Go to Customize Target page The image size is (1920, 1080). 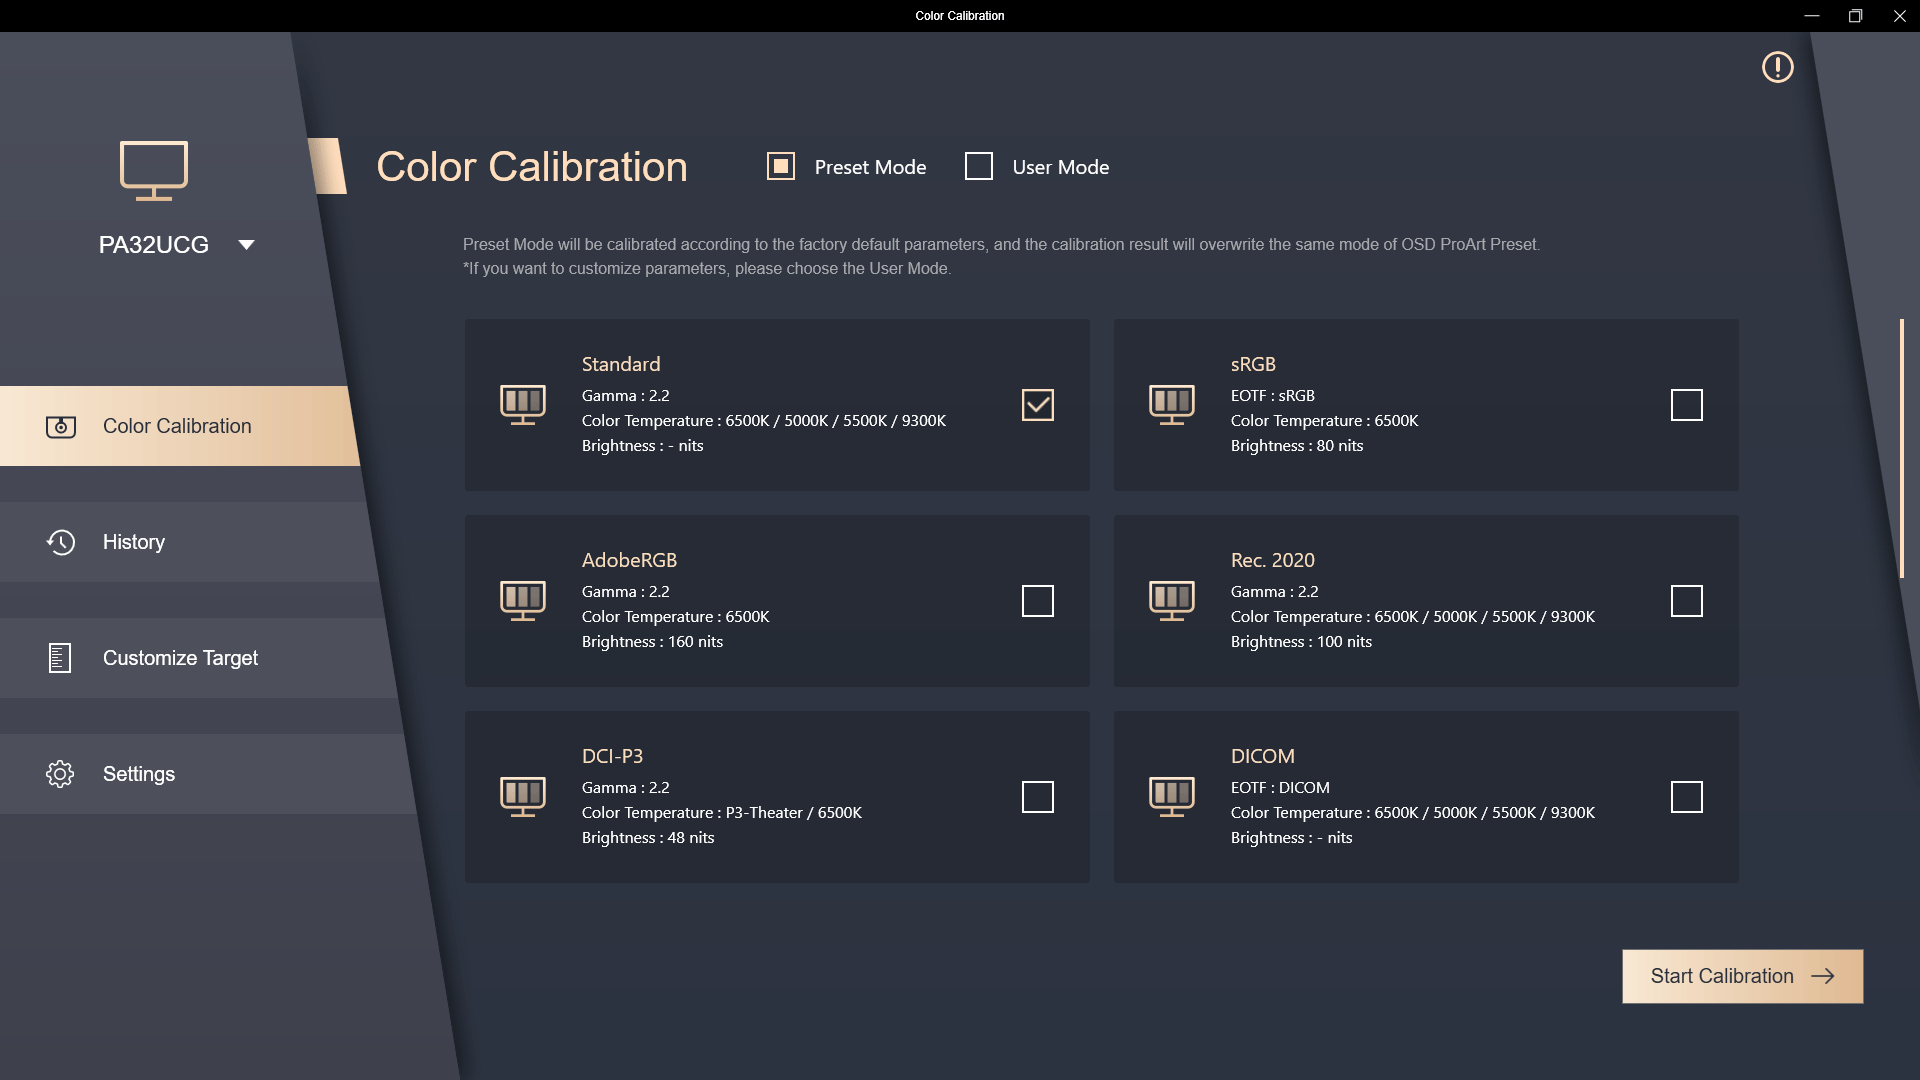coord(180,658)
